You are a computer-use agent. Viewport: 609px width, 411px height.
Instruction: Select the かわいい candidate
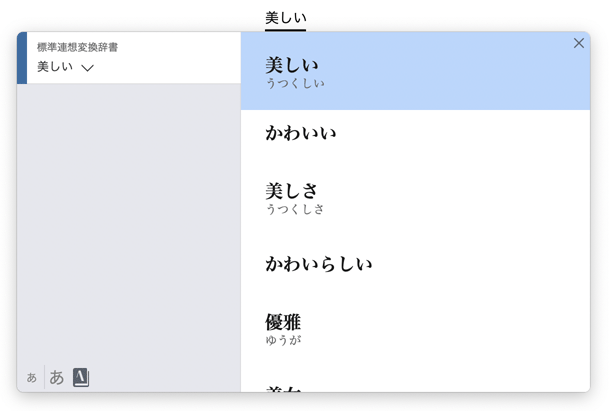(300, 133)
